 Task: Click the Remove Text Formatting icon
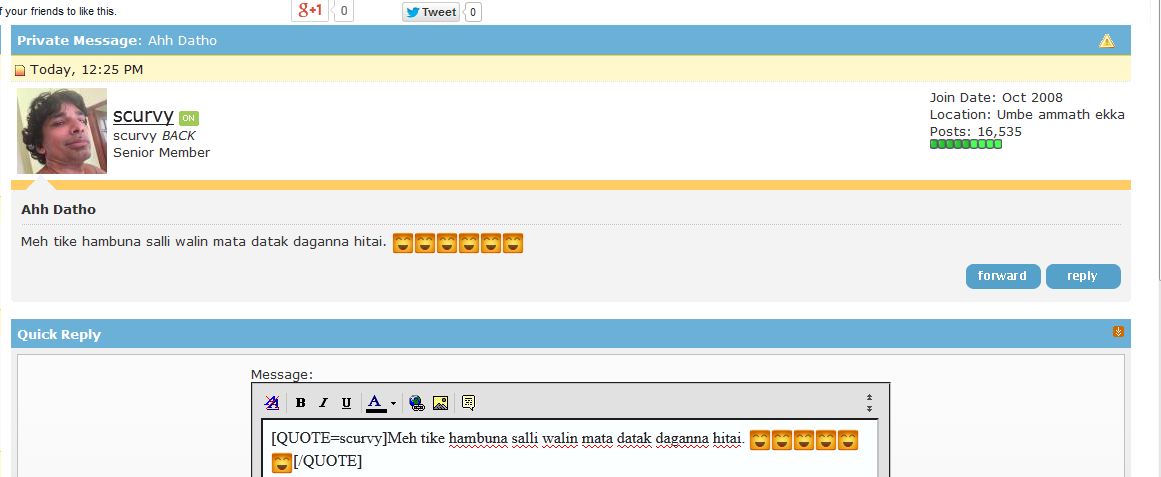272,403
